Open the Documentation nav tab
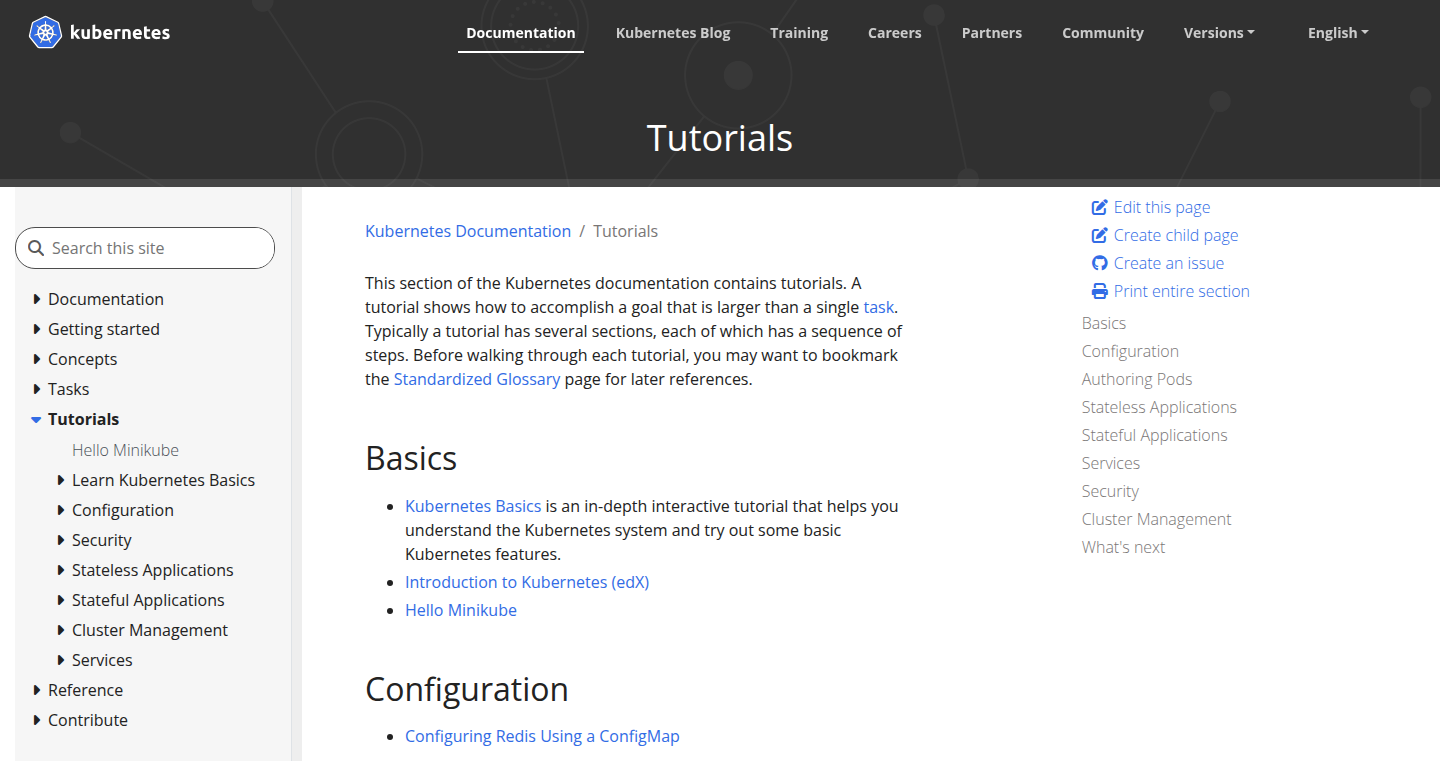This screenshot has height=761, width=1440. pyautogui.click(x=521, y=33)
